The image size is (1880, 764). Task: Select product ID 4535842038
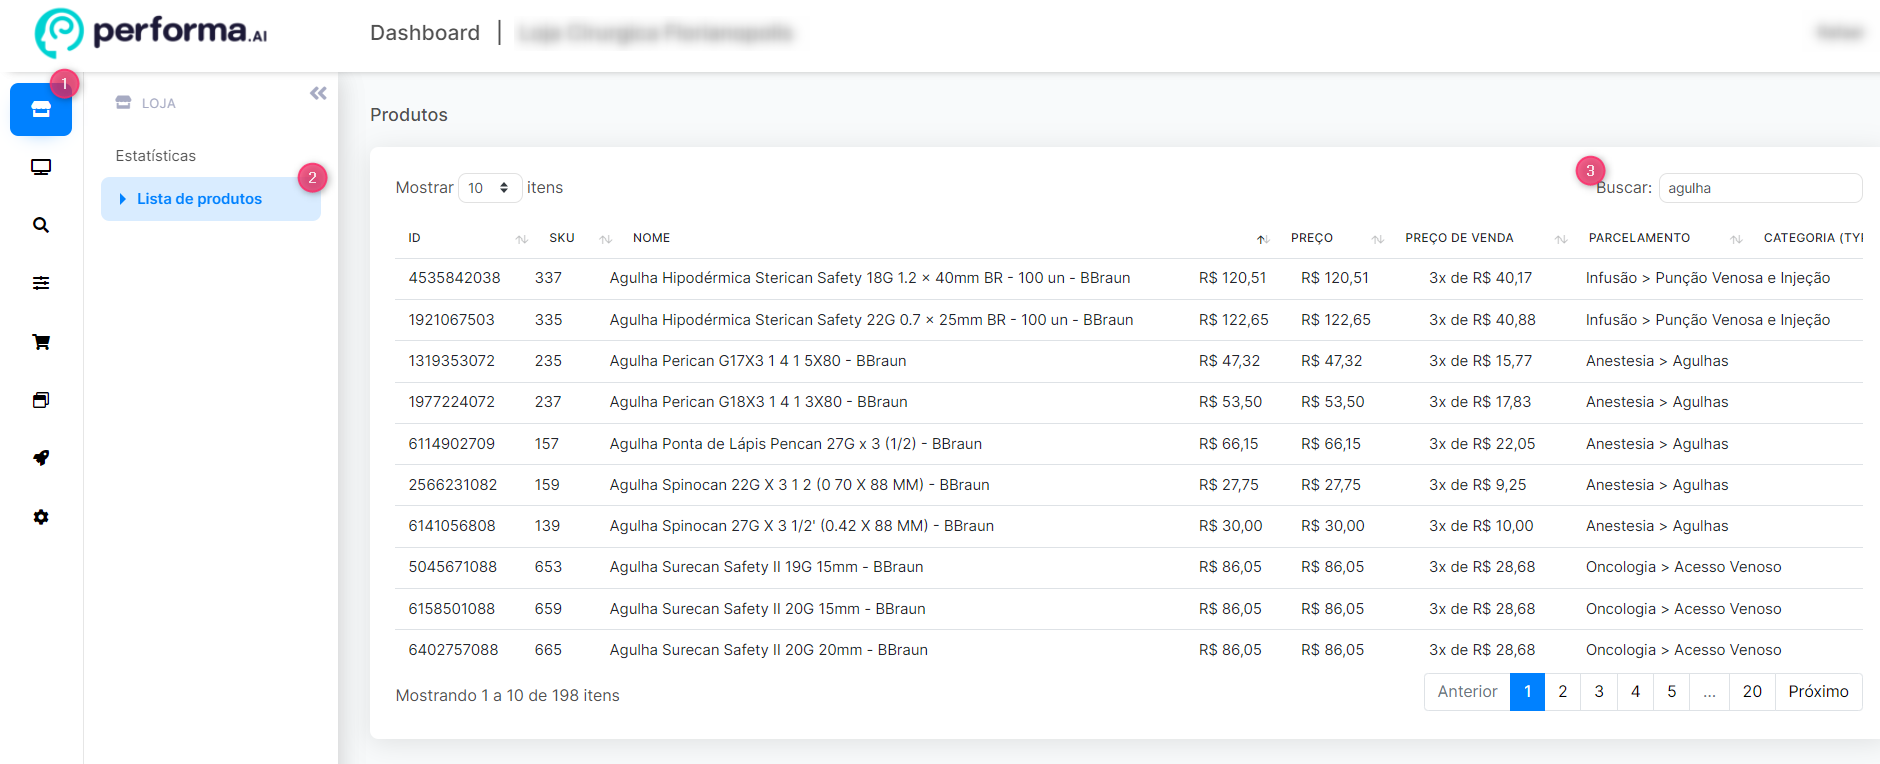[x=454, y=278]
